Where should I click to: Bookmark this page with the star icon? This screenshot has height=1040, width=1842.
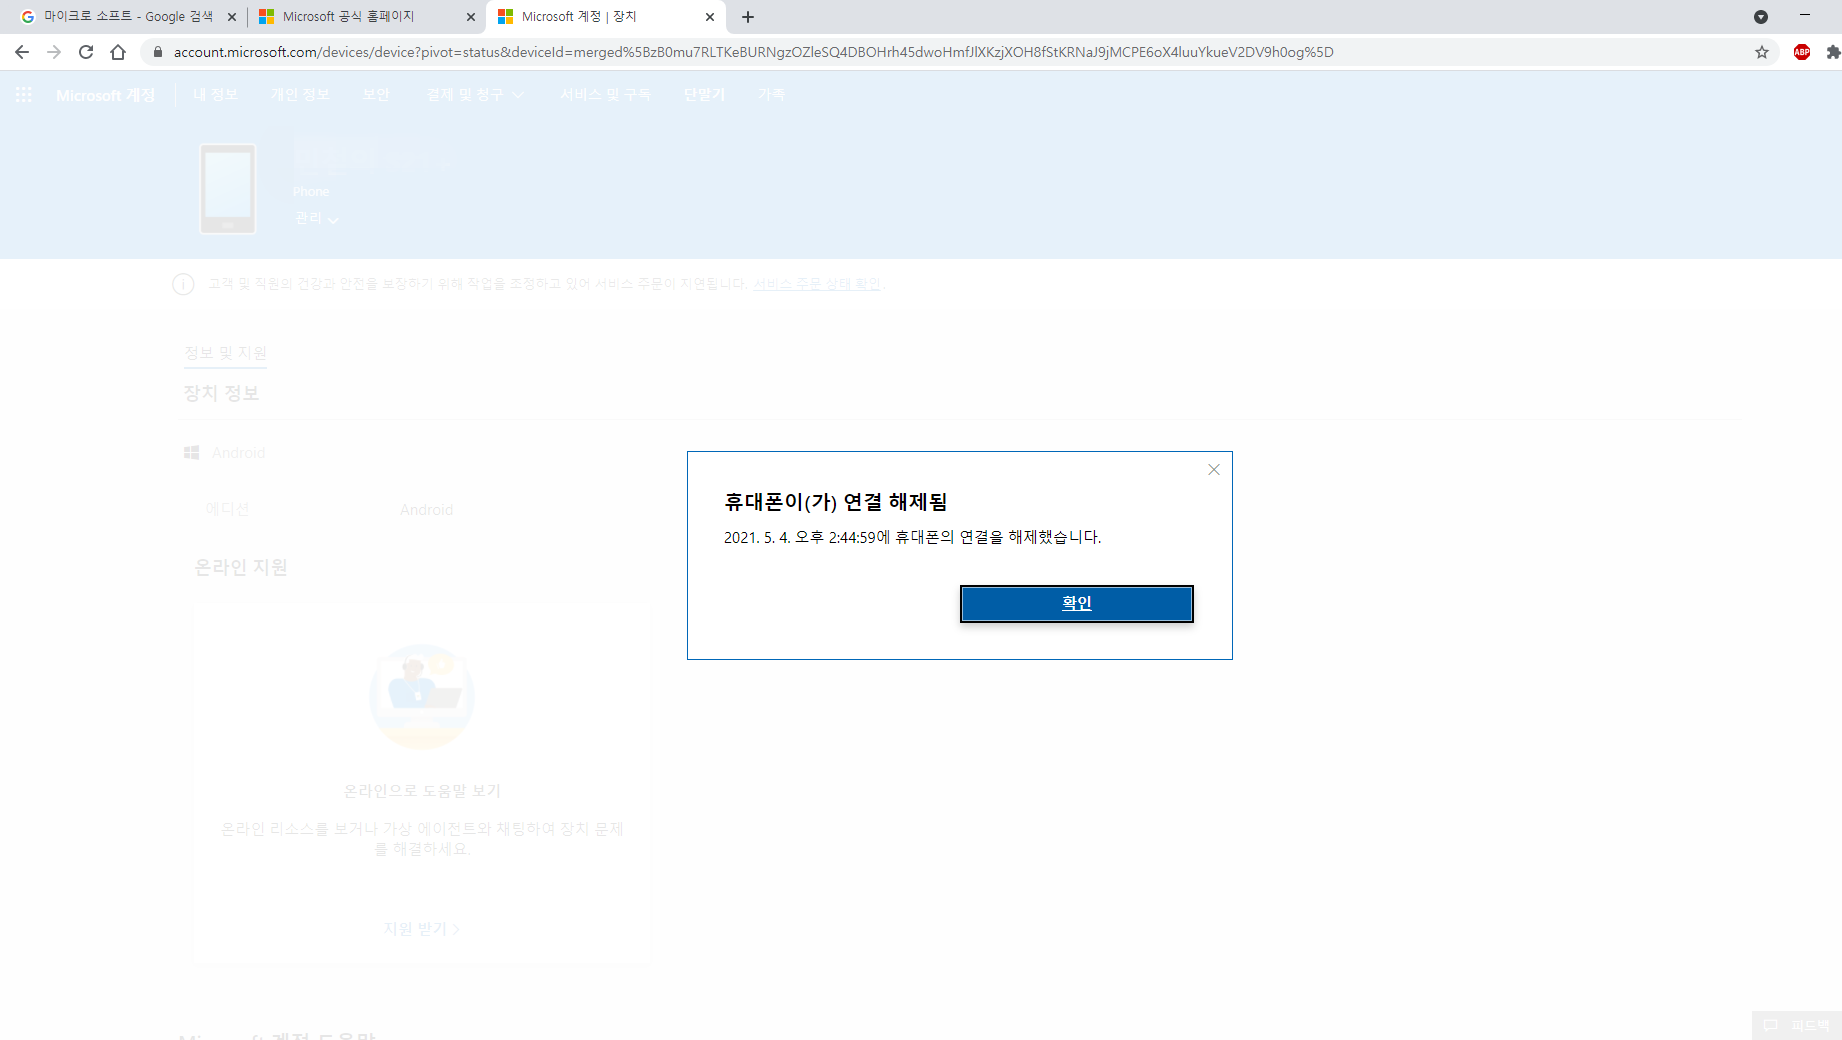point(1761,52)
